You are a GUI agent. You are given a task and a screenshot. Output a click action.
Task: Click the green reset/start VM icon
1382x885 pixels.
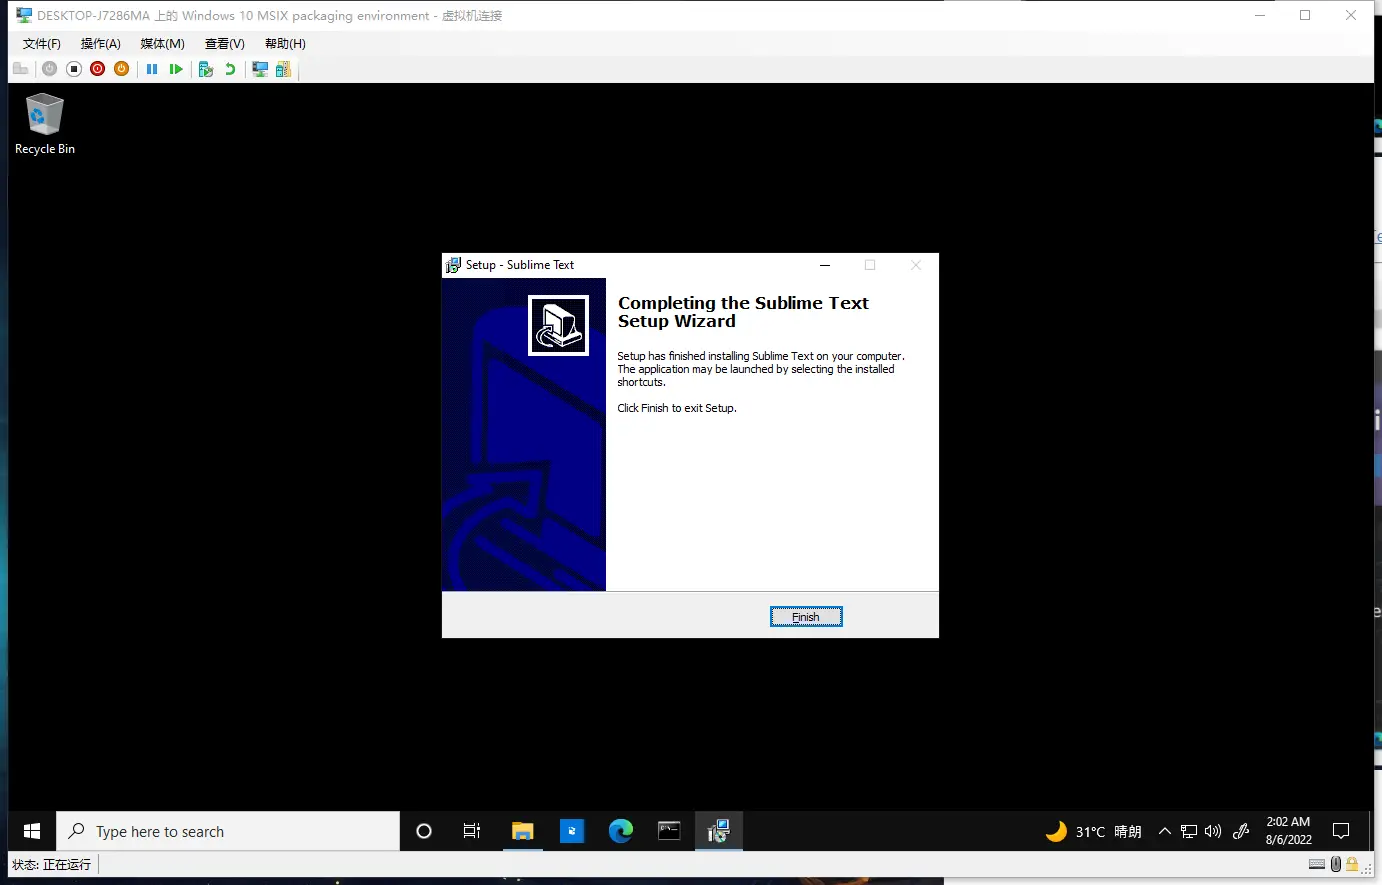(176, 69)
